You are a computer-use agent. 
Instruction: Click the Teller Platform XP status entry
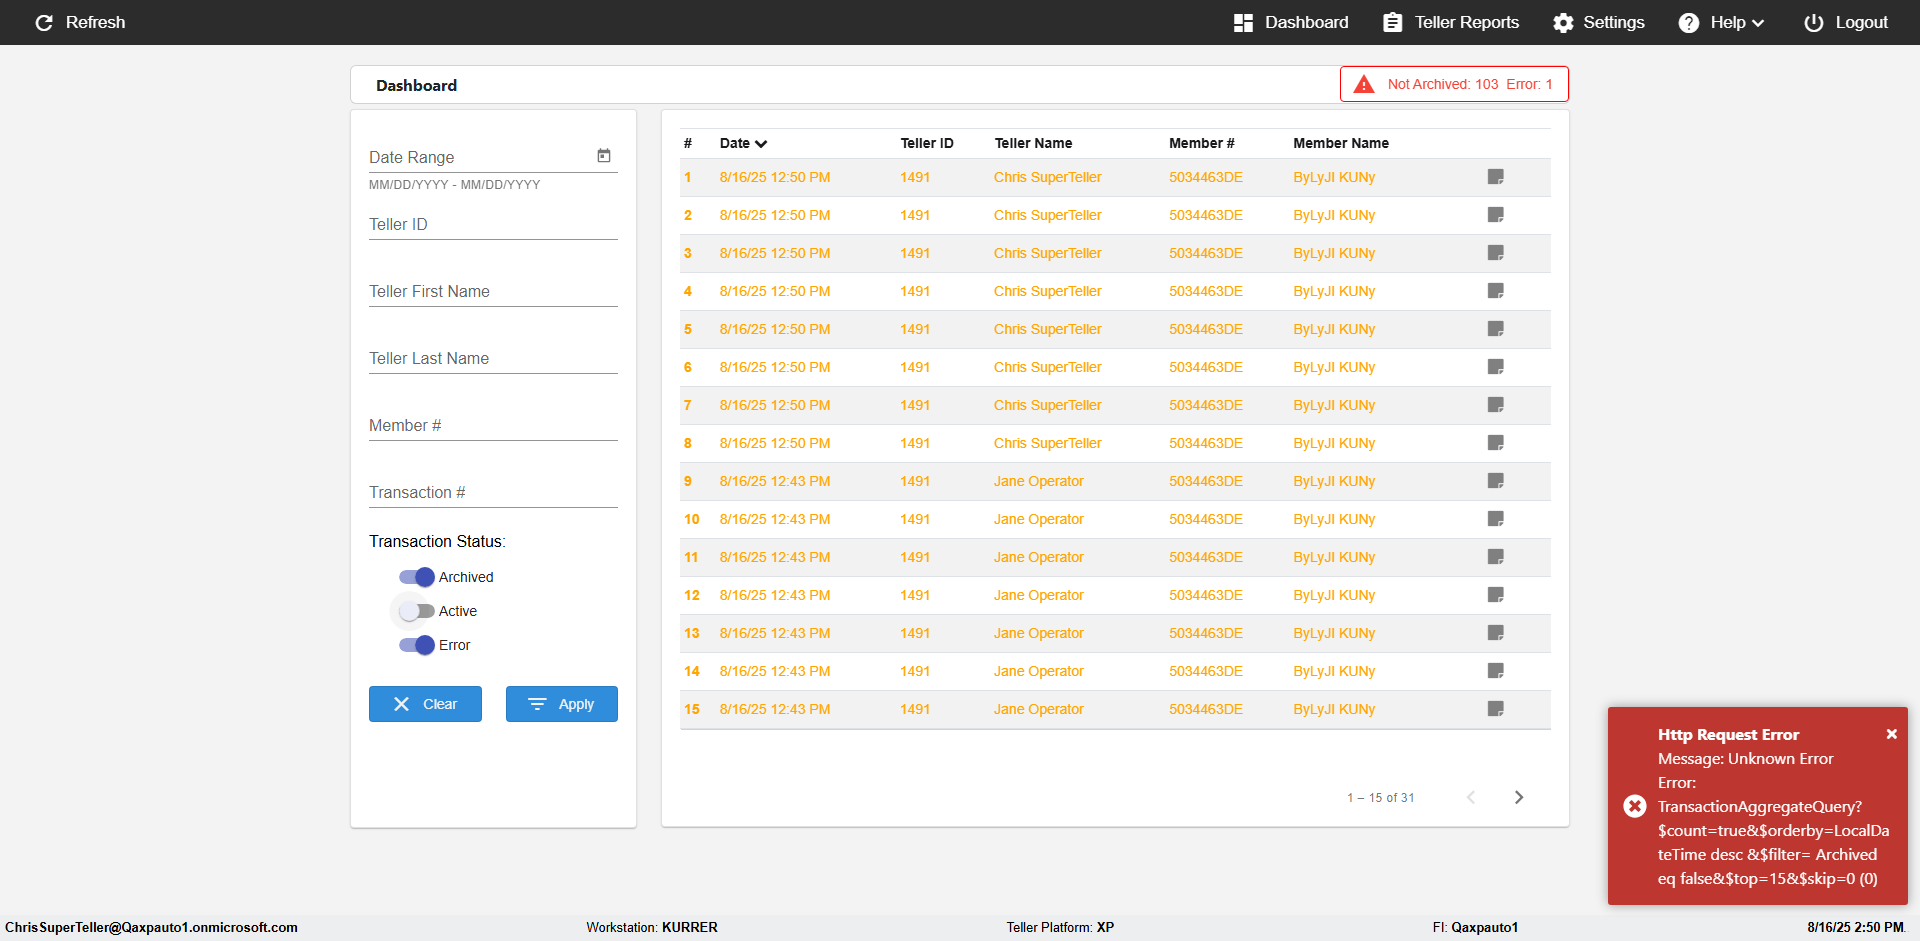click(x=1060, y=927)
